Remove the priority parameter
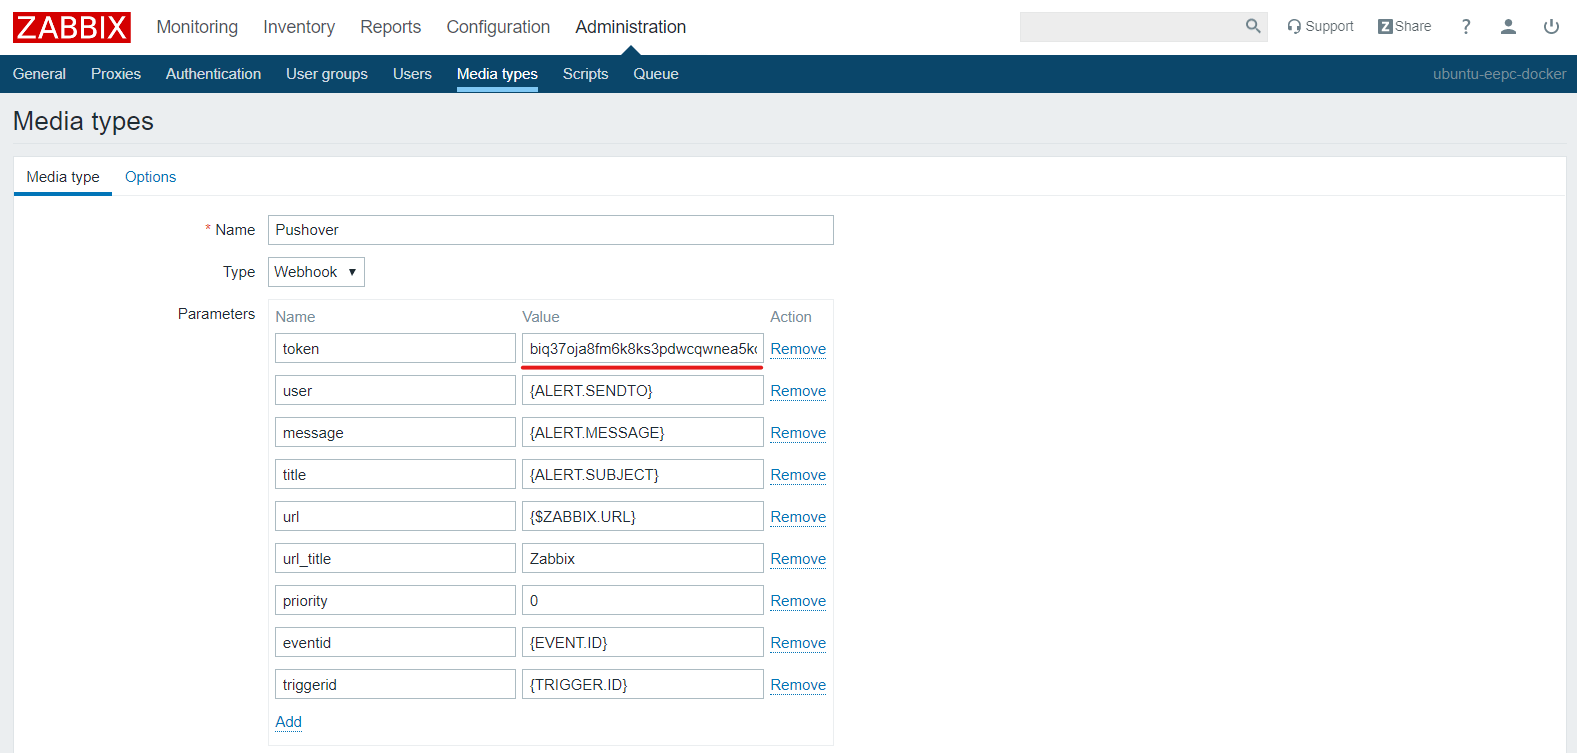Viewport: 1577px width, 753px height. coord(797,601)
